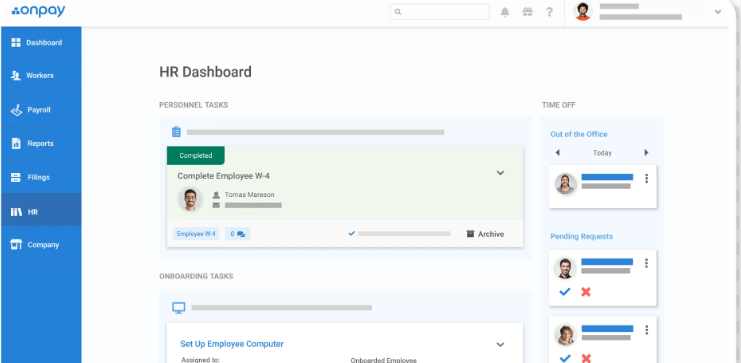Image resolution: width=741 pixels, height=363 pixels.
Task: Open help question mark
Action: coord(549,12)
